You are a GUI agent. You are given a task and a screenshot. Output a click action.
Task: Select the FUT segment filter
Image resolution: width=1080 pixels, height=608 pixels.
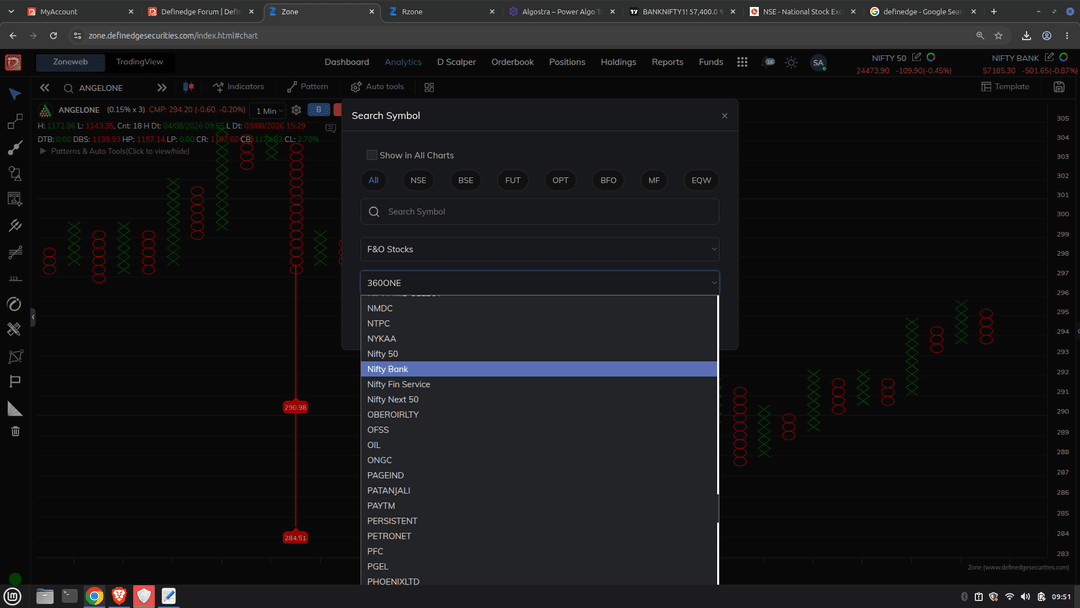512,180
